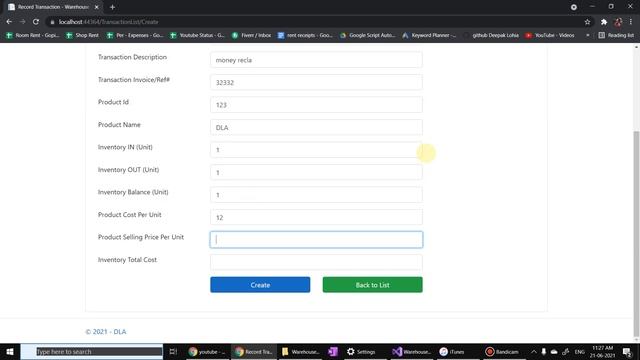
Task: Click the Chrome media control icon
Action: pyautogui.click(x=574, y=7)
